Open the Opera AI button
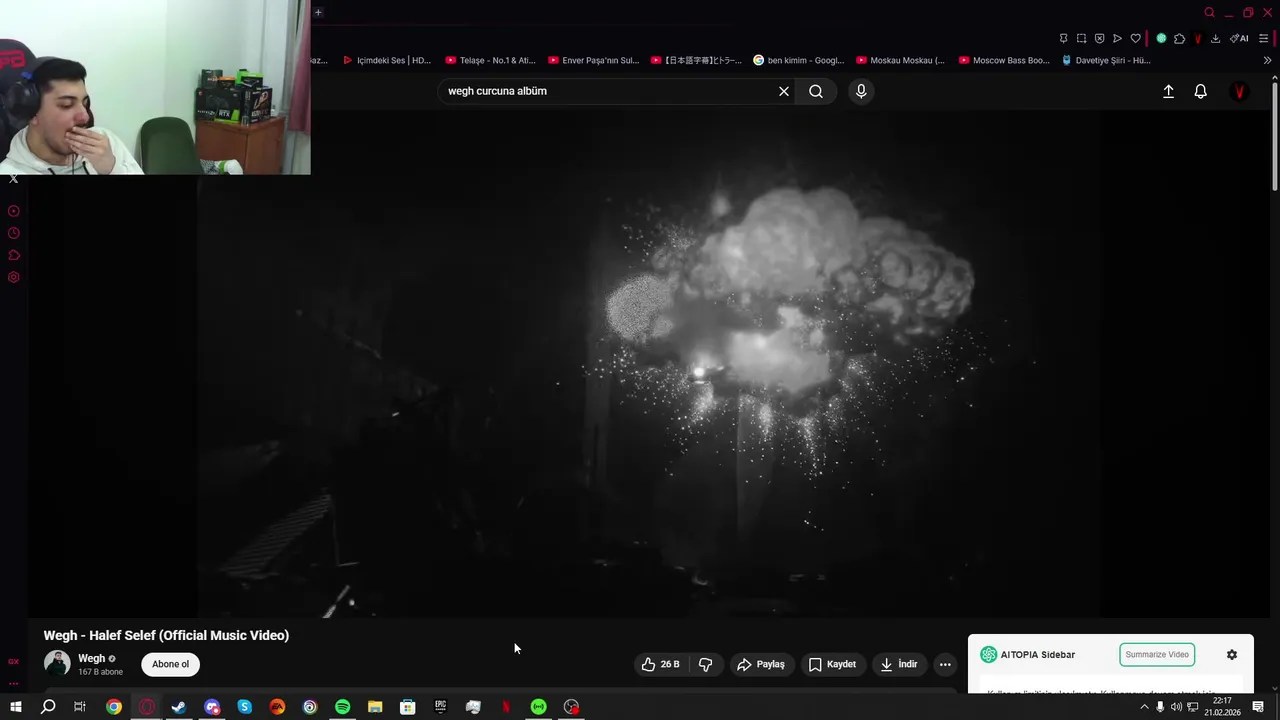Image resolution: width=1280 pixels, height=720 pixels. [x=1239, y=38]
